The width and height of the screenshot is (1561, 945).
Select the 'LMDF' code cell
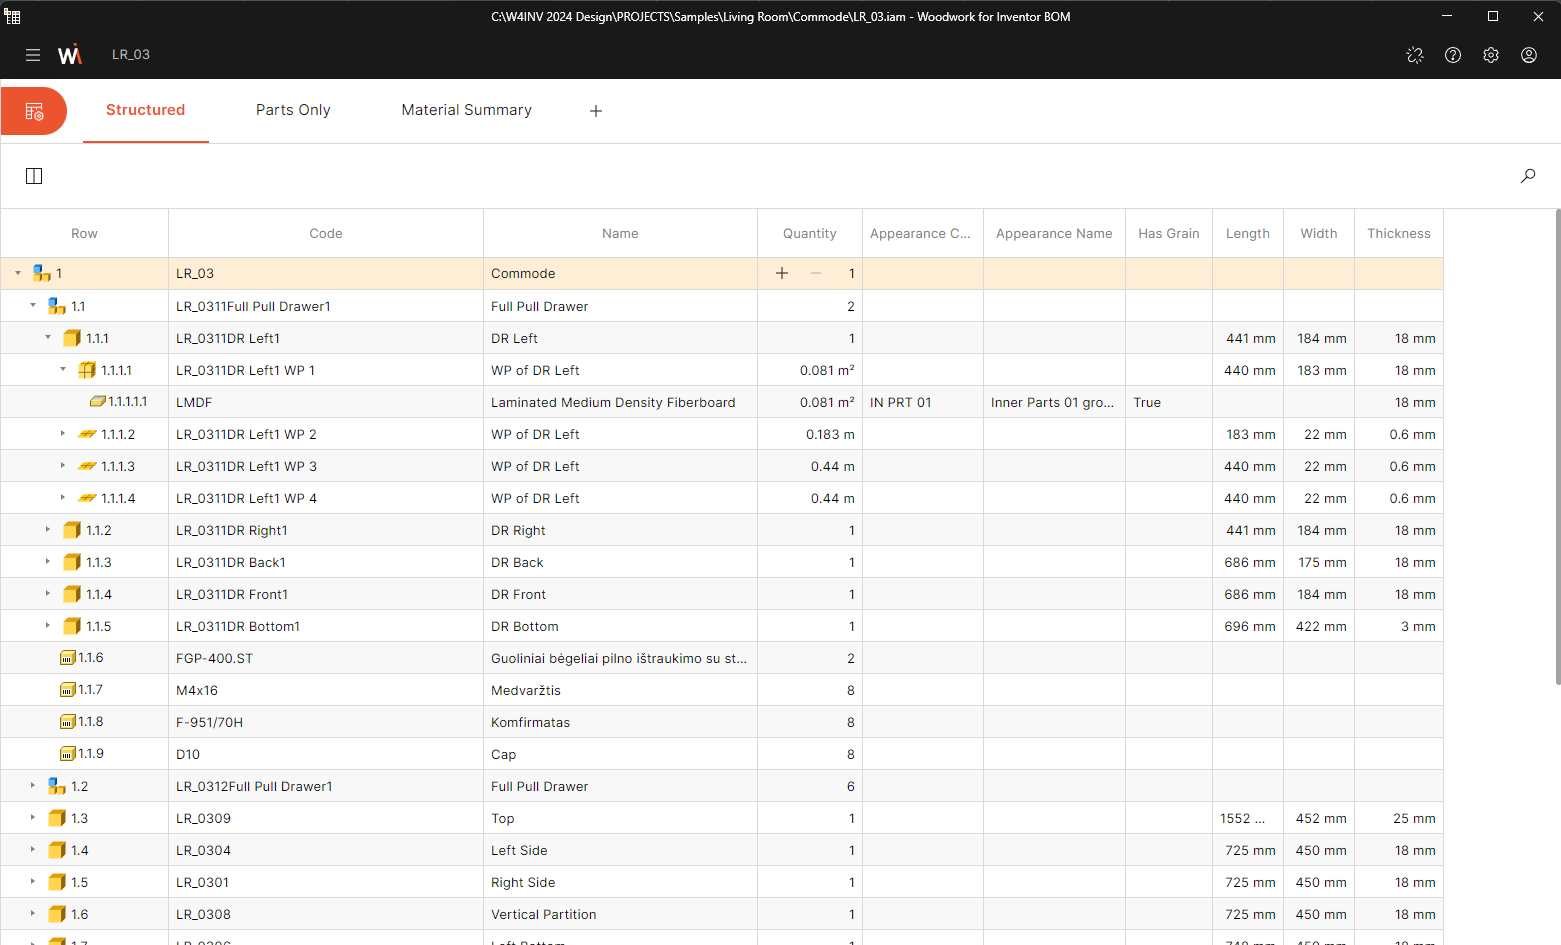tap(326, 402)
